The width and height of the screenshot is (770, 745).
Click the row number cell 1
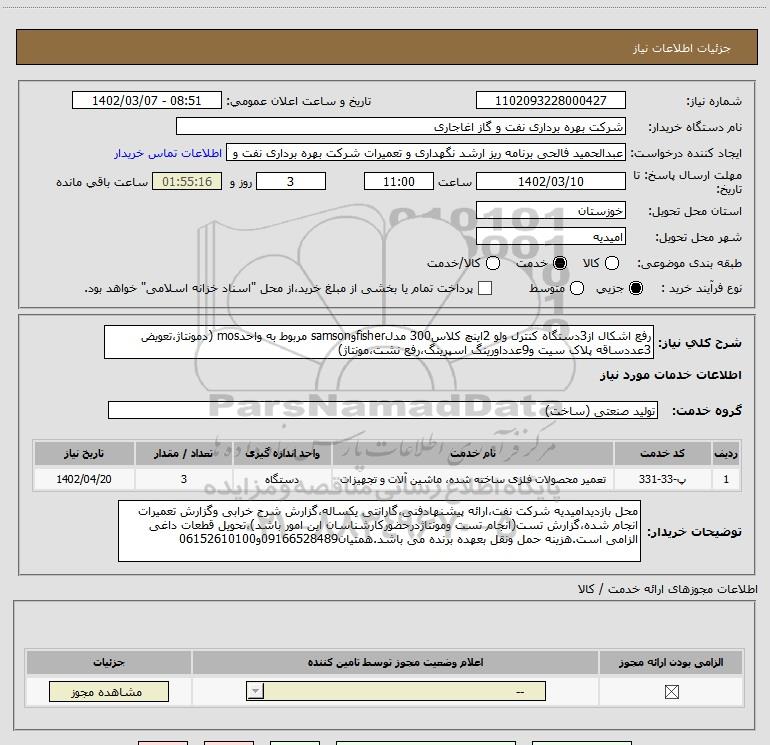point(726,479)
